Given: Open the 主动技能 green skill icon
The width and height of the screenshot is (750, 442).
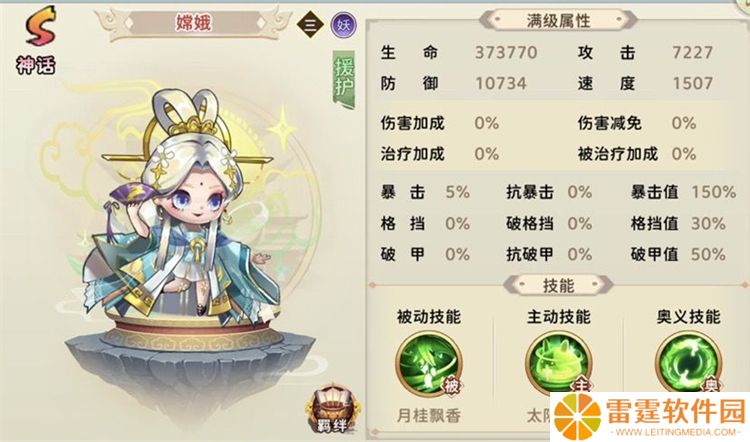Looking at the screenshot, I should [558, 364].
